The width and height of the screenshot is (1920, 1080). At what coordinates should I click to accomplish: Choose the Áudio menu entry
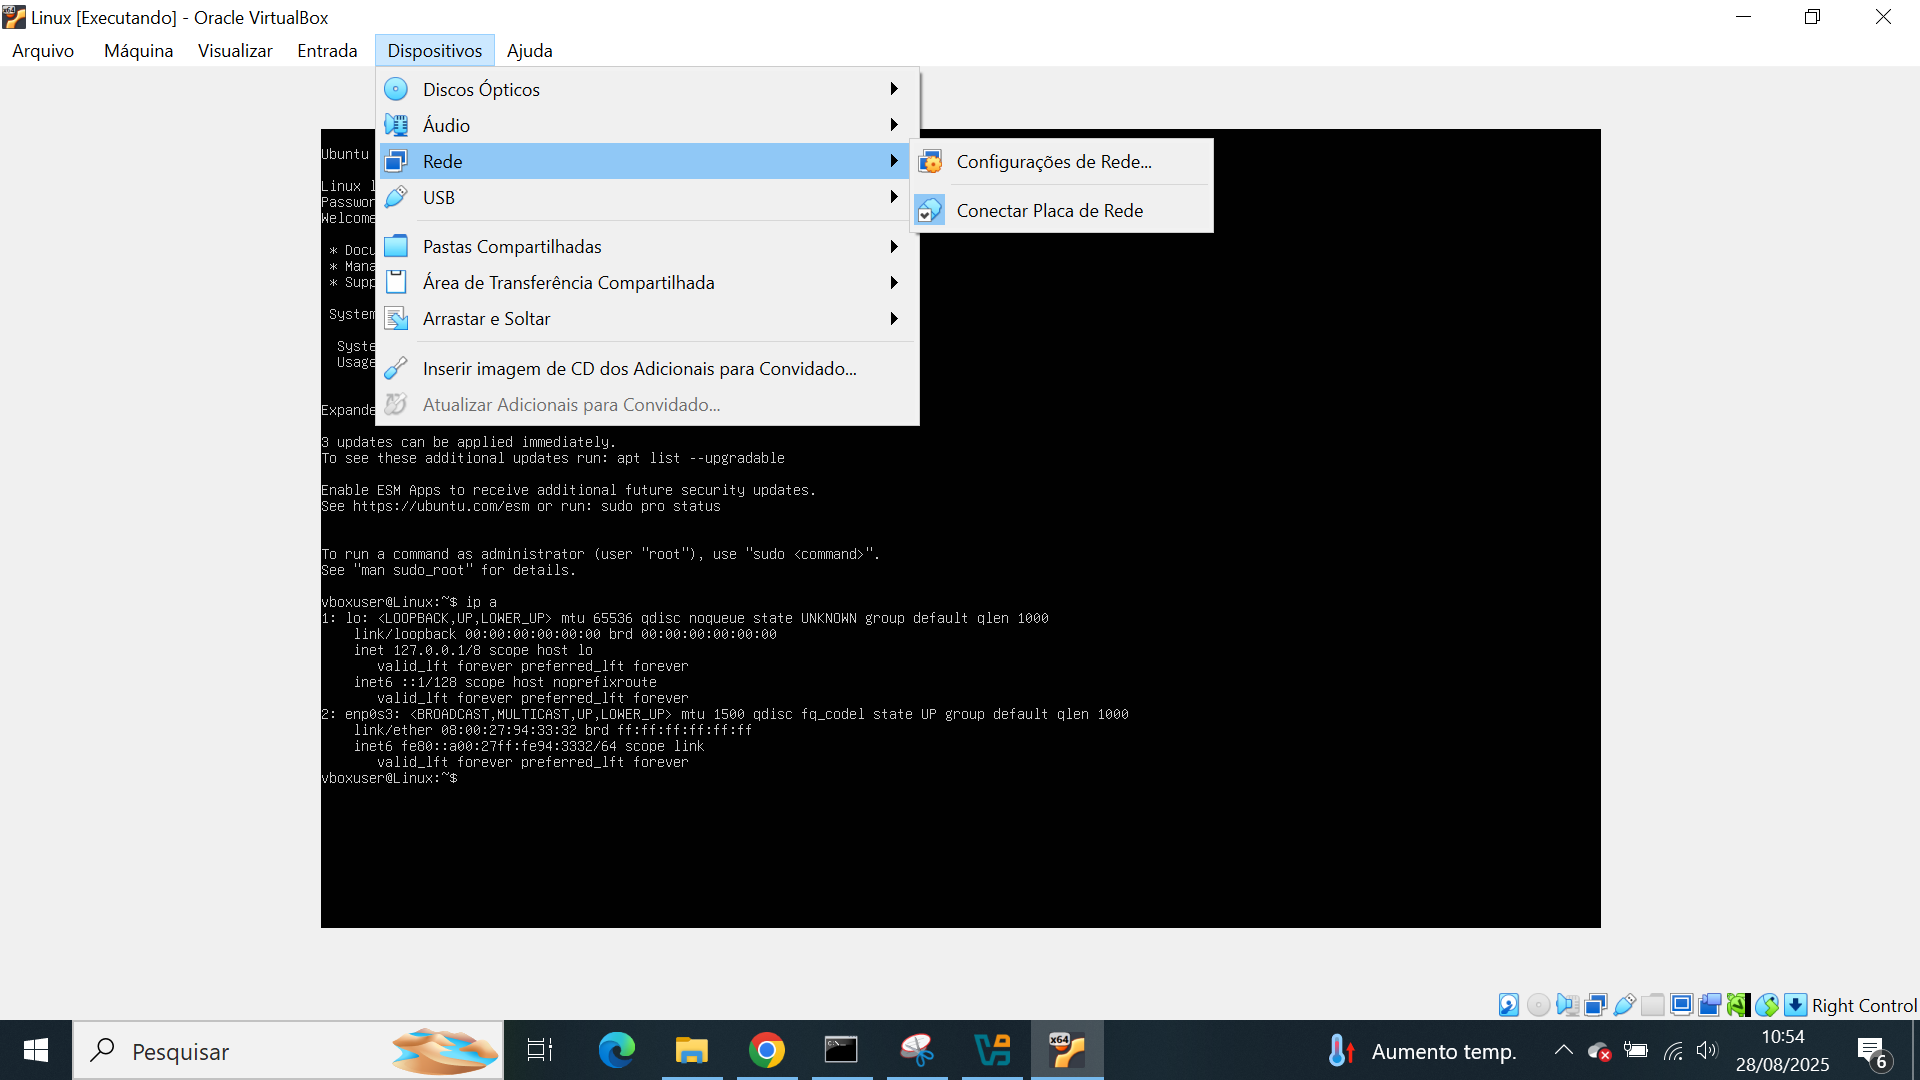pos(647,125)
